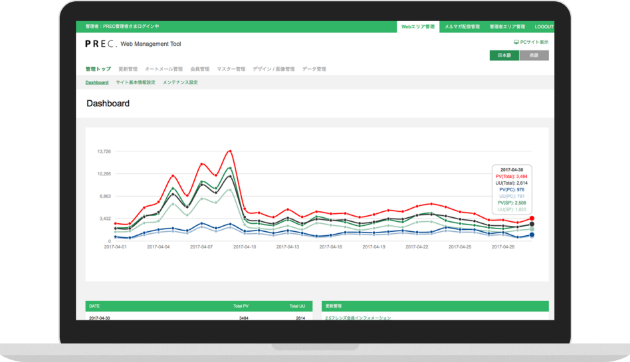The height and width of the screenshot is (362, 630).
Task: Open the 管理トップ menu
Action: [x=98, y=69]
